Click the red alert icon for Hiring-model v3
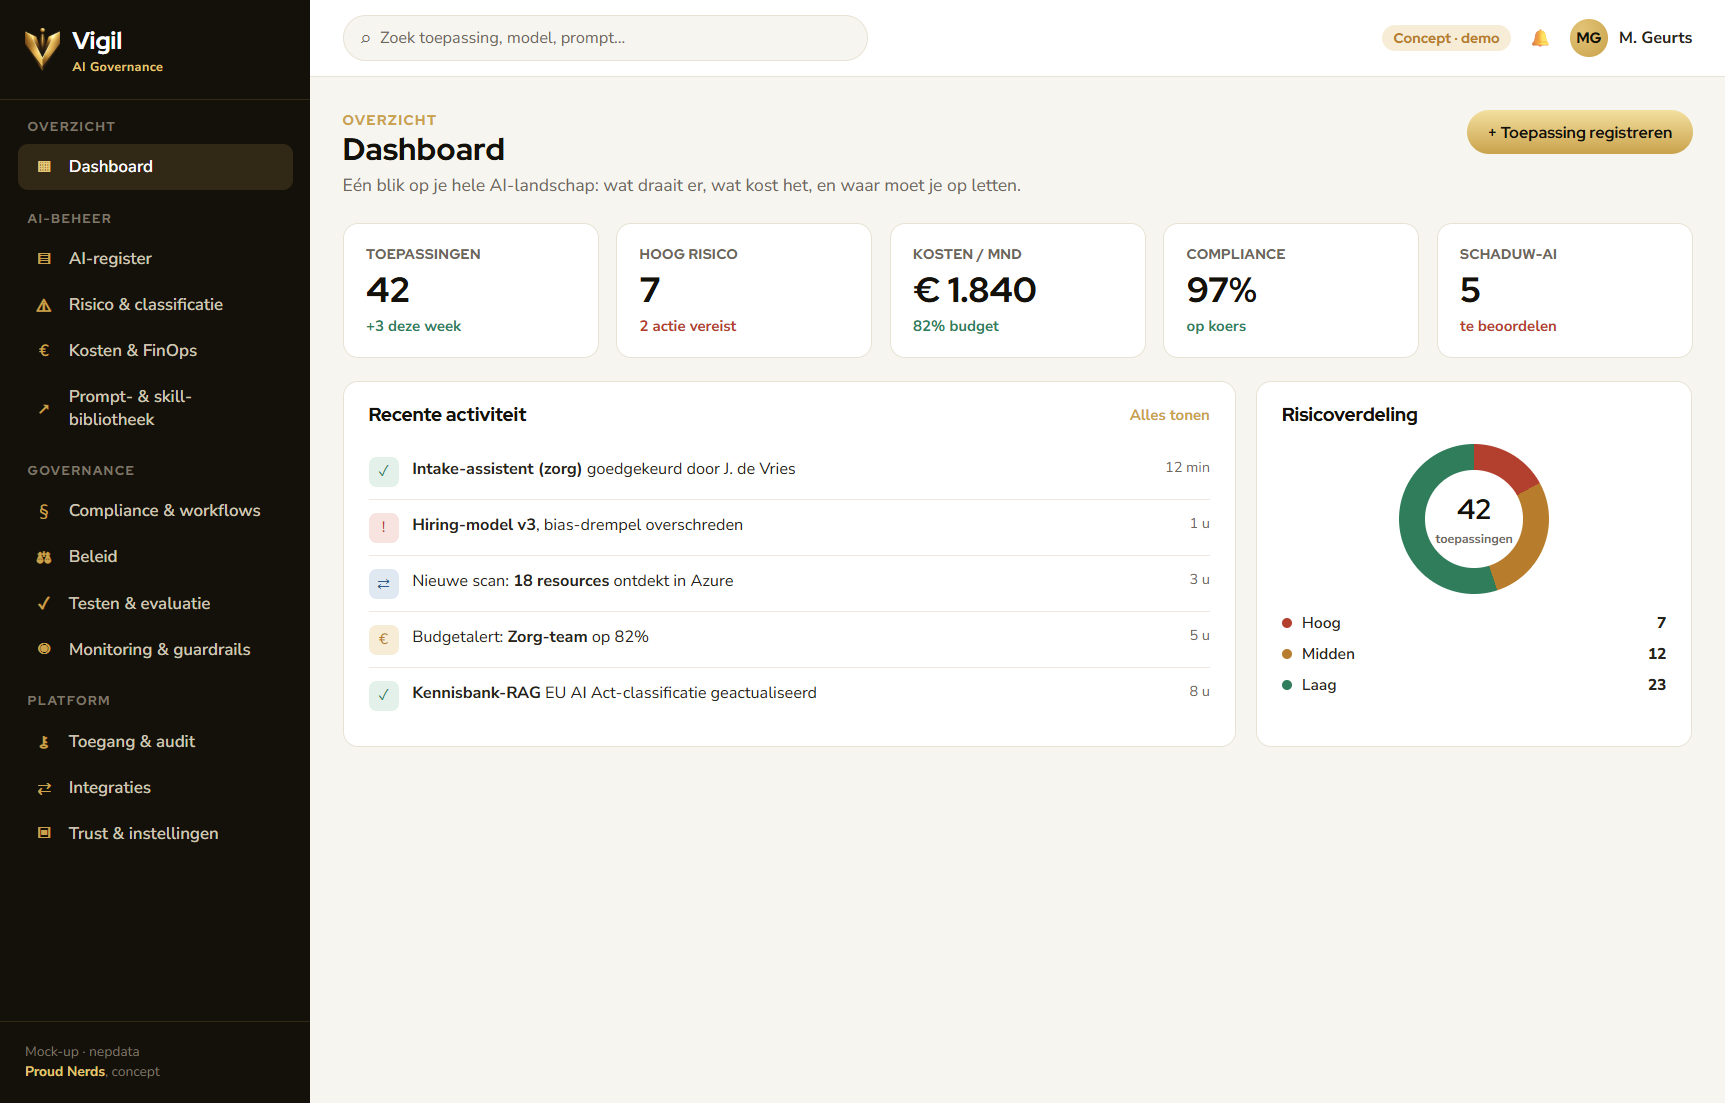1725x1103 pixels. click(384, 527)
